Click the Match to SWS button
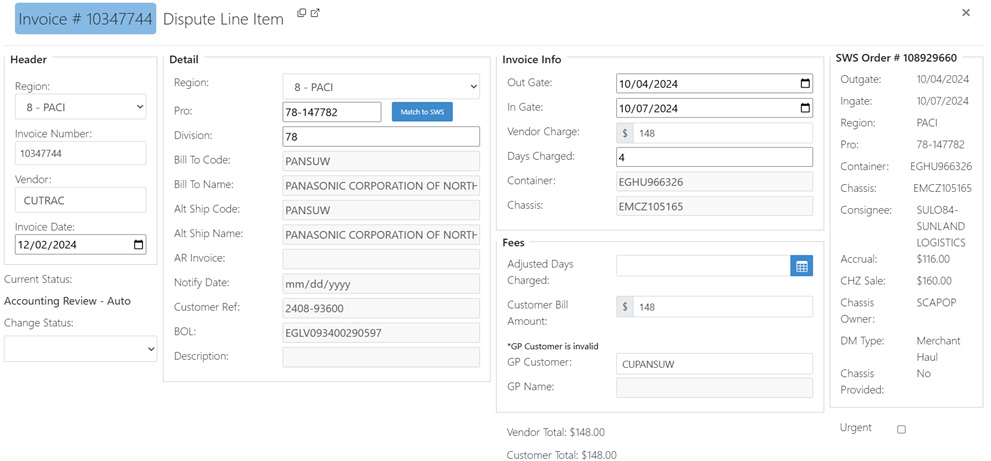This screenshot has height=461, width=991. [x=422, y=112]
